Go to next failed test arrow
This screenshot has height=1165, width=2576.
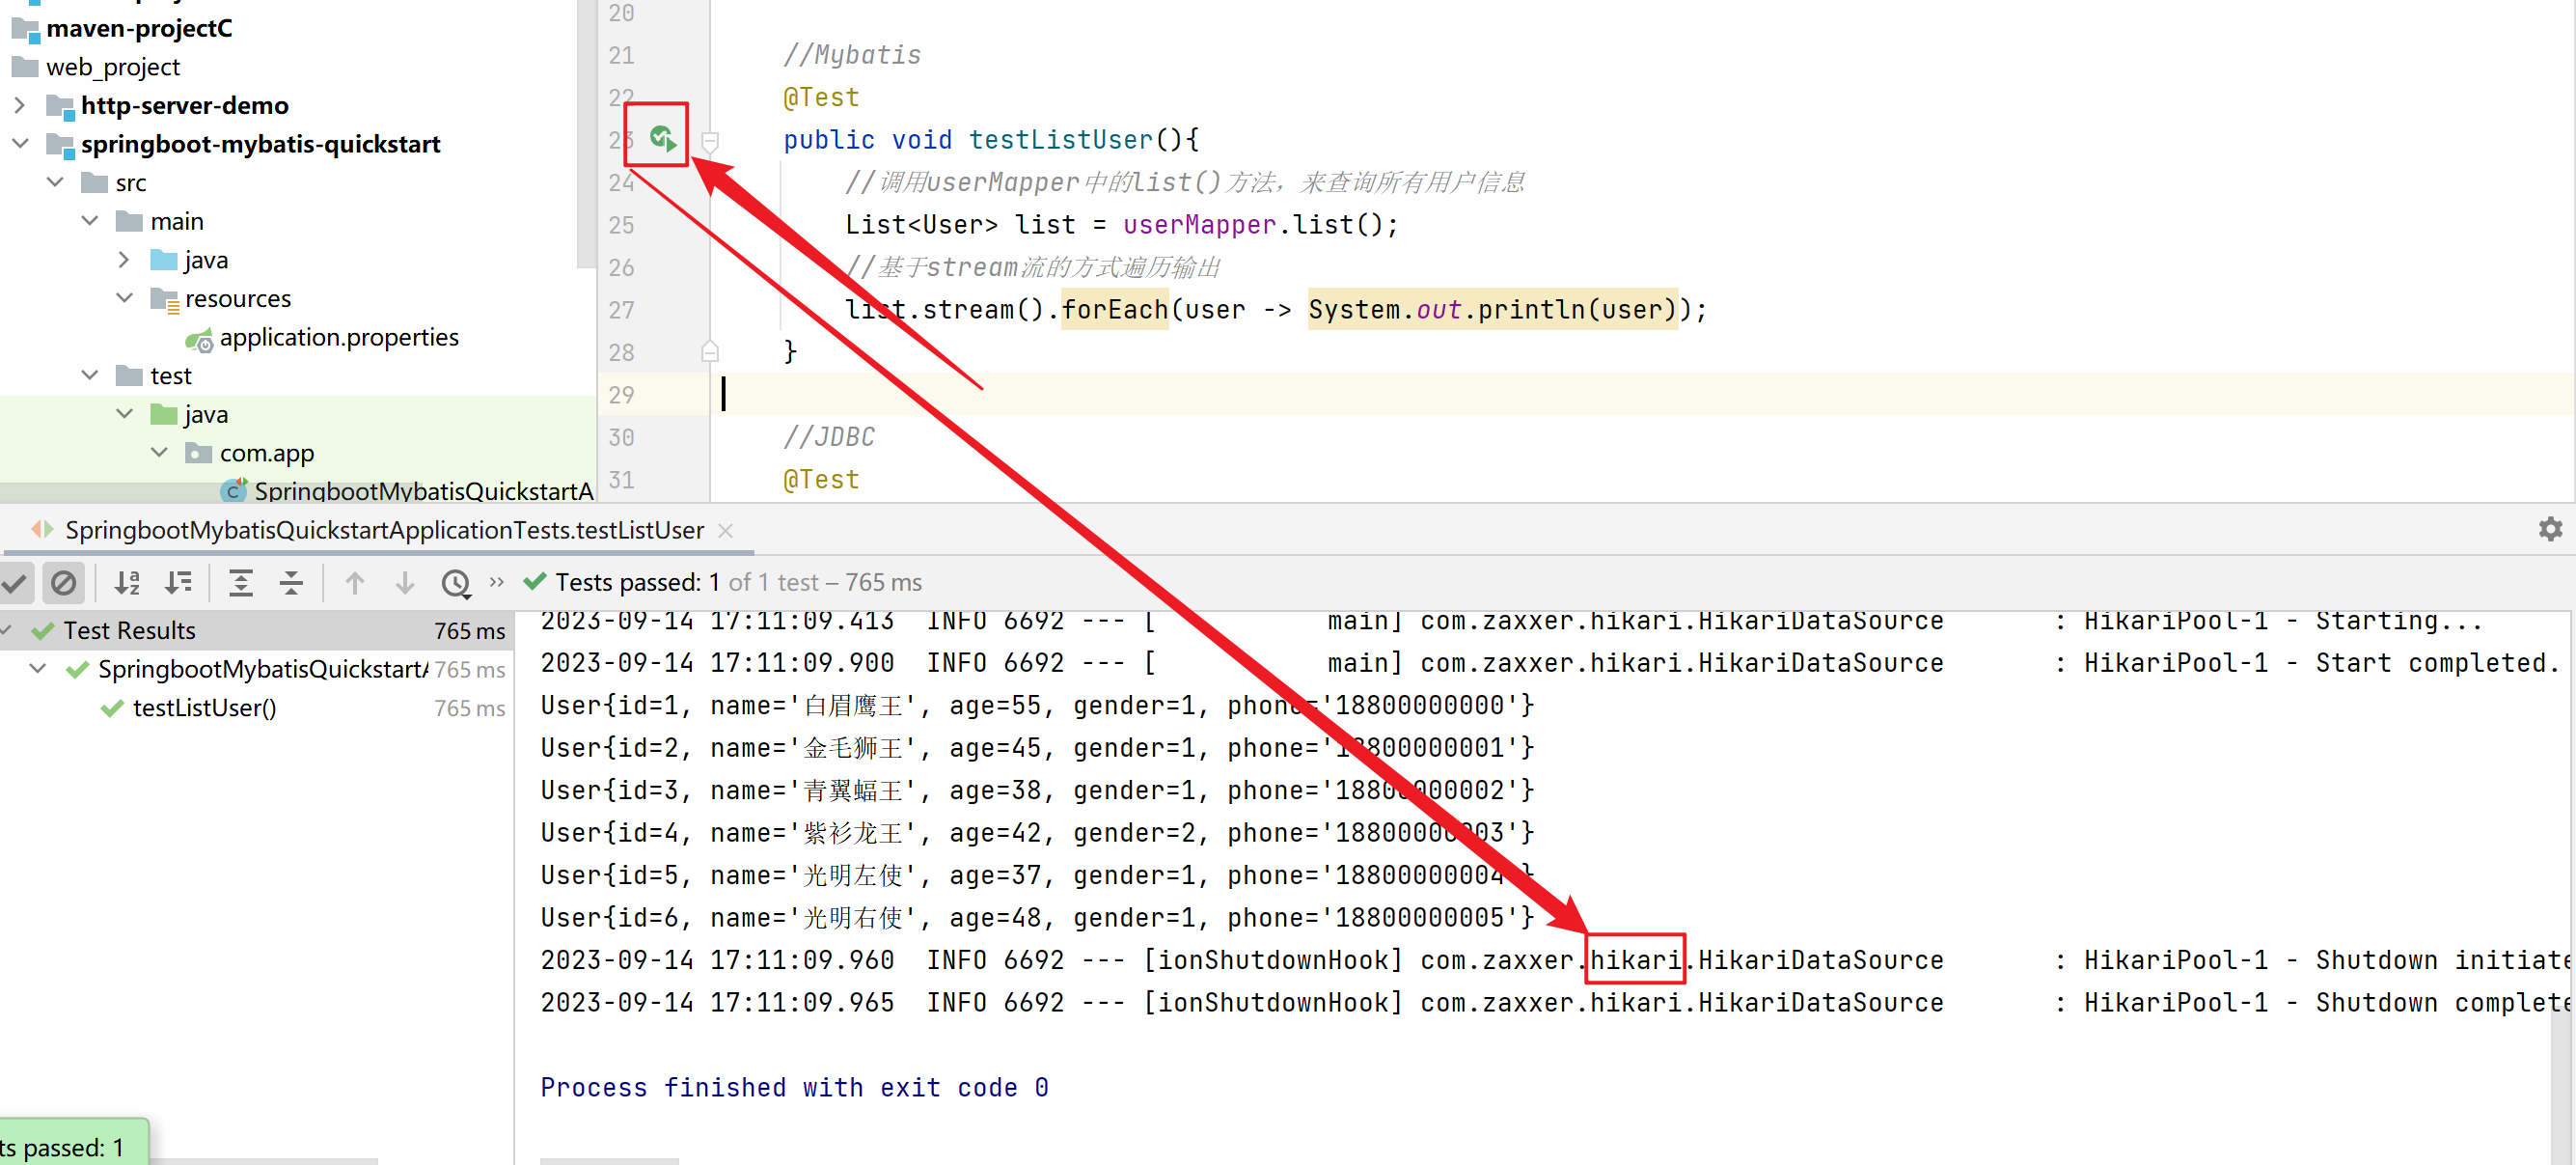405,583
